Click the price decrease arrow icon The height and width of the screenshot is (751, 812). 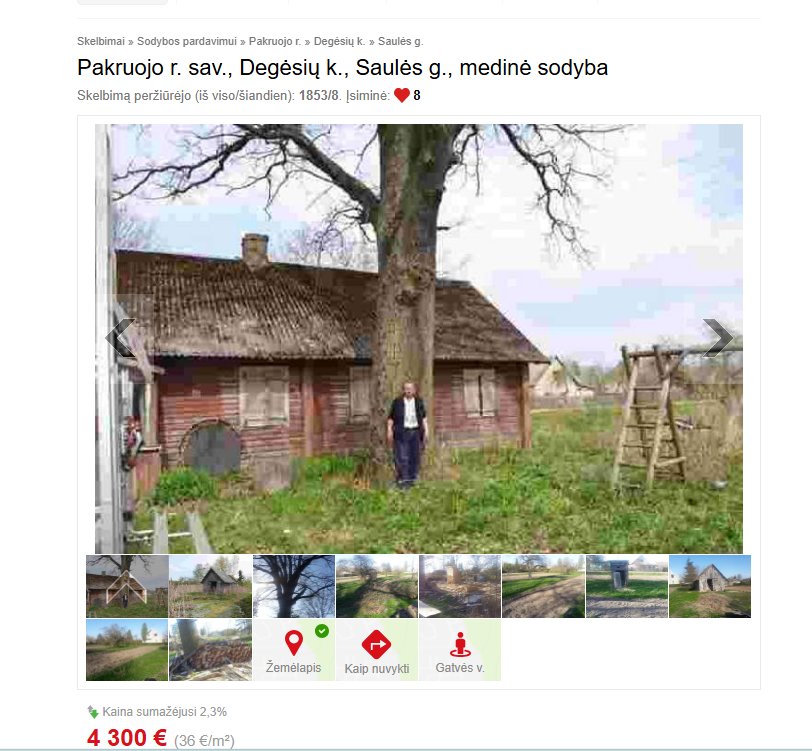pyautogui.click(x=93, y=712)
